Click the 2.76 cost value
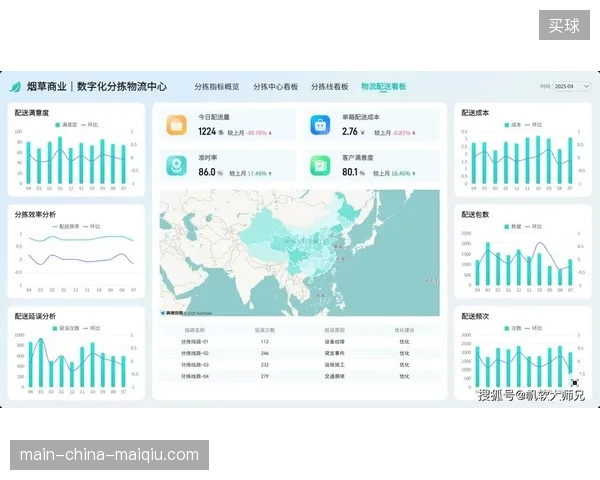 coord(350,132)
